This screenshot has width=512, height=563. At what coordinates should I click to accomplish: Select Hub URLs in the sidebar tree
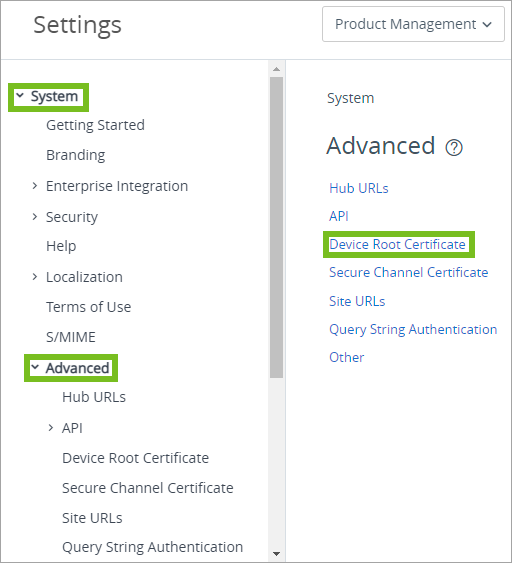click(94, 397)
